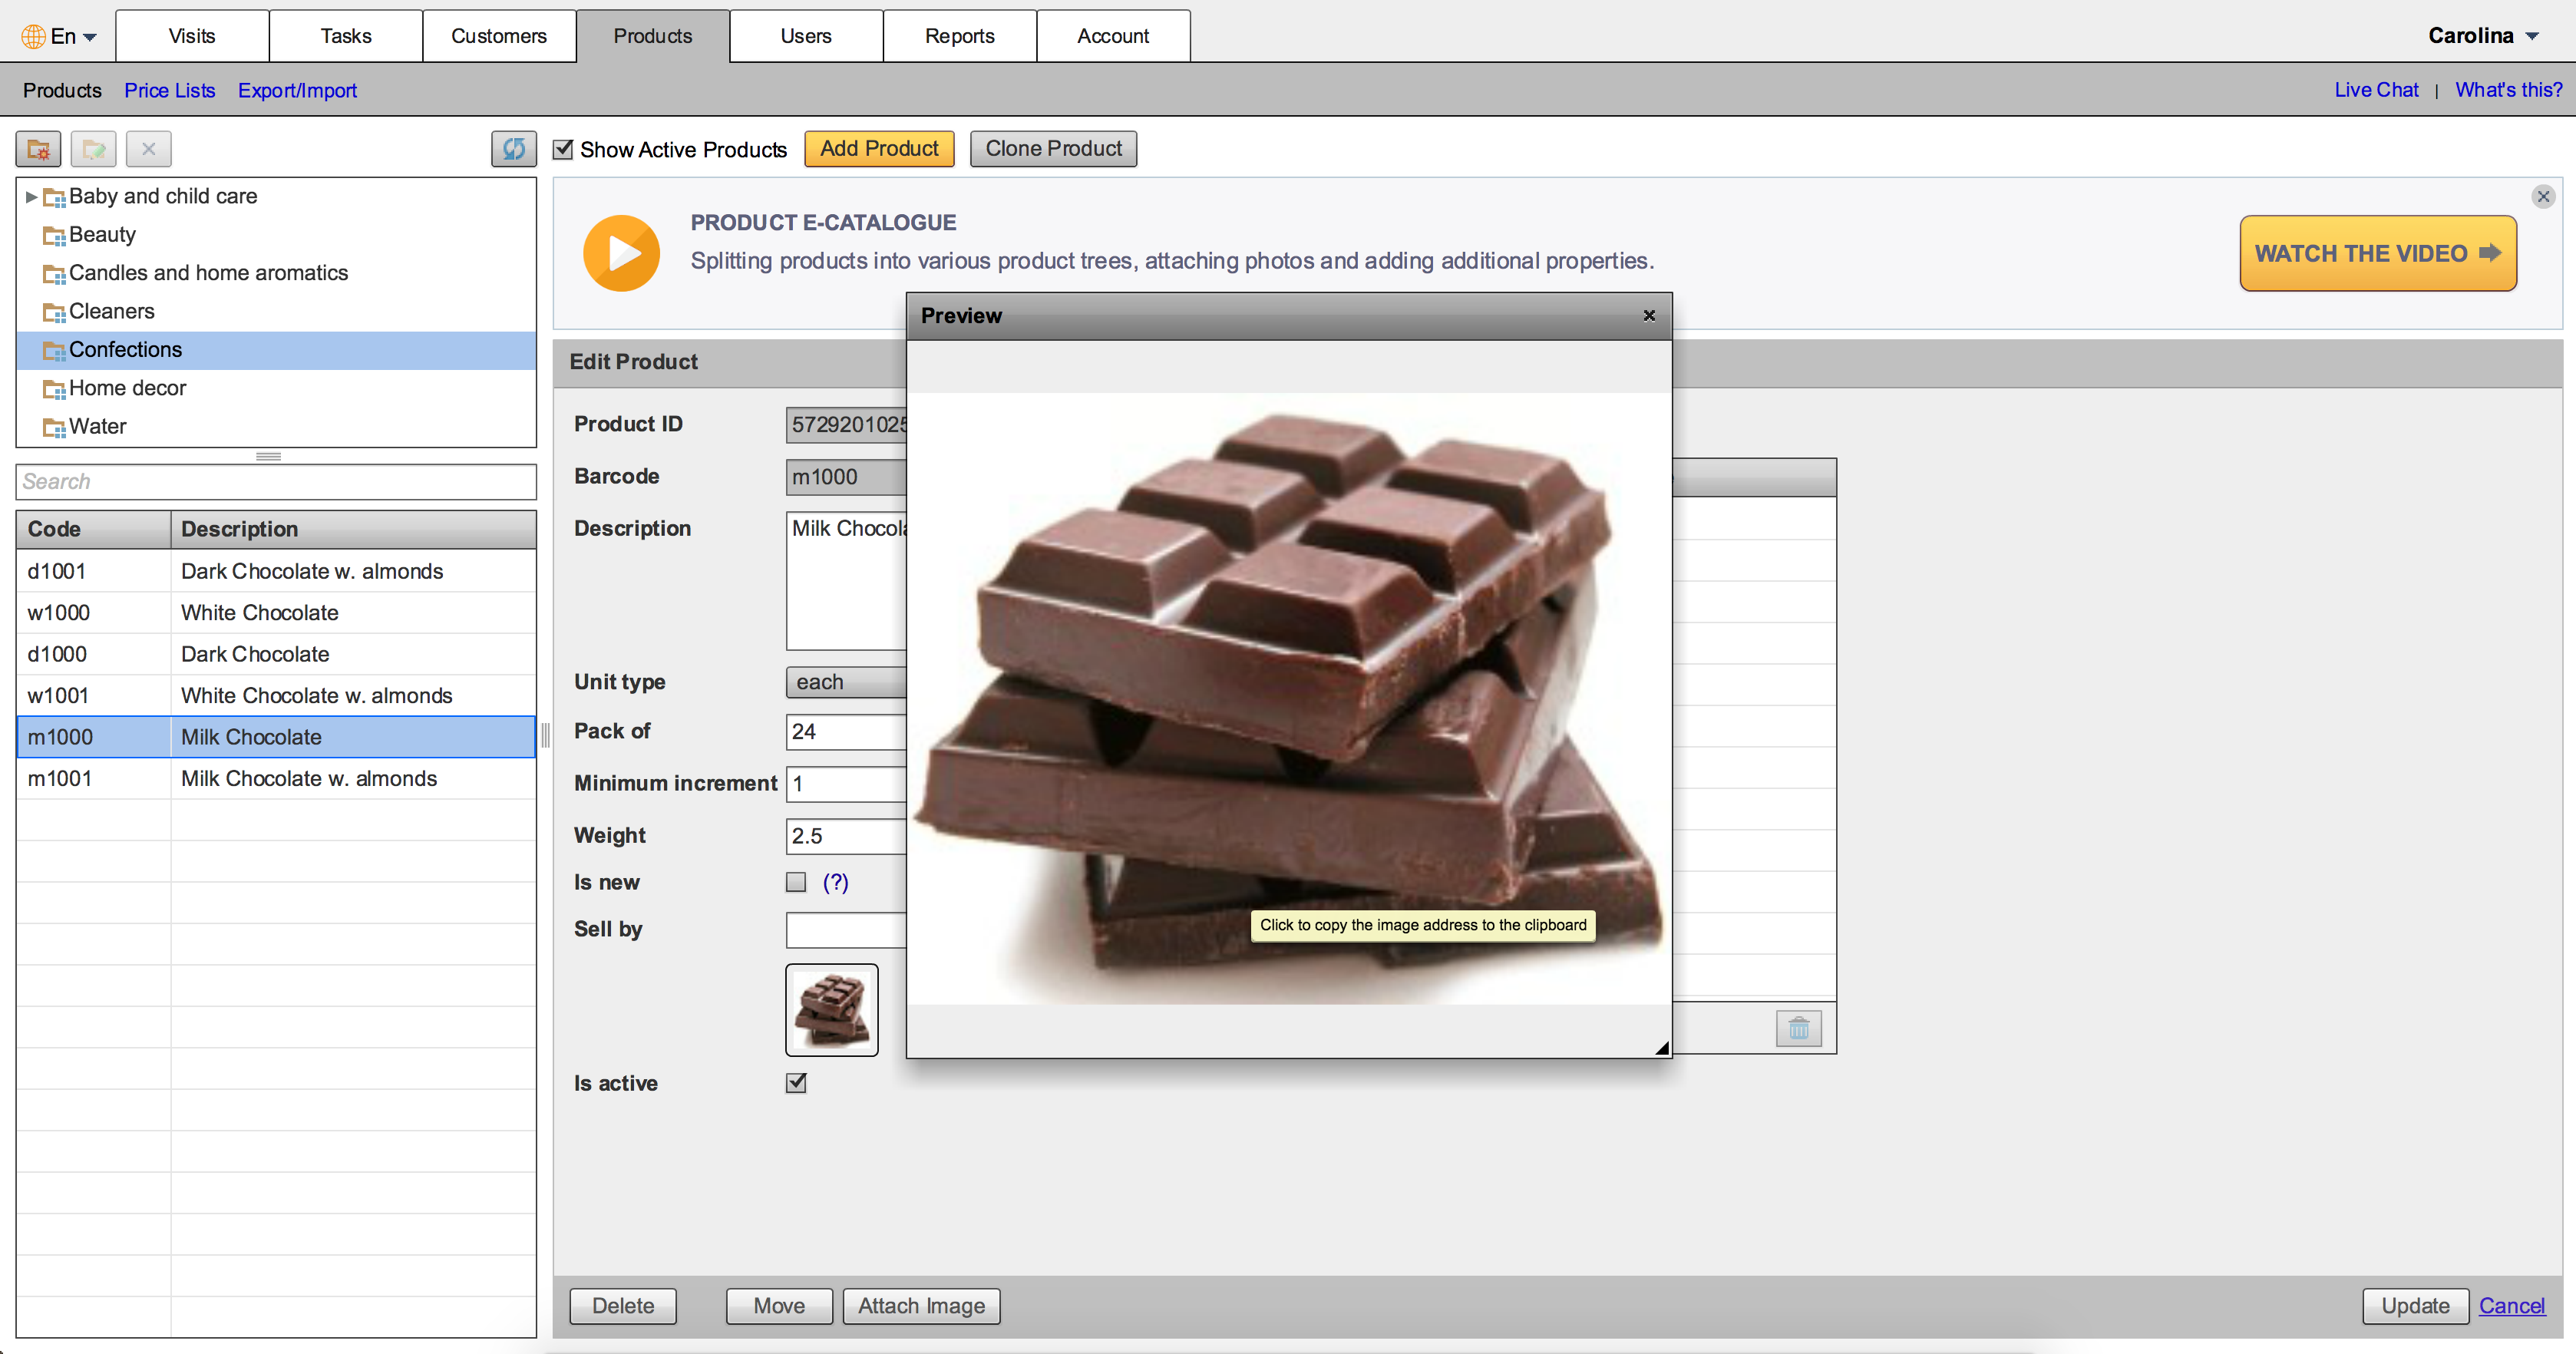Uncheck Show Active Products checkbox
This screenshot has width=2576, height=1354.
tap(564, 149)
